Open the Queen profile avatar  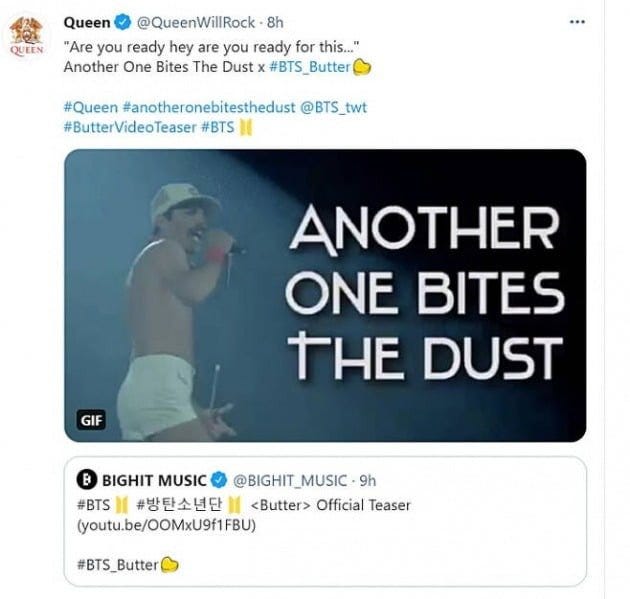click(x=26, y=36)
